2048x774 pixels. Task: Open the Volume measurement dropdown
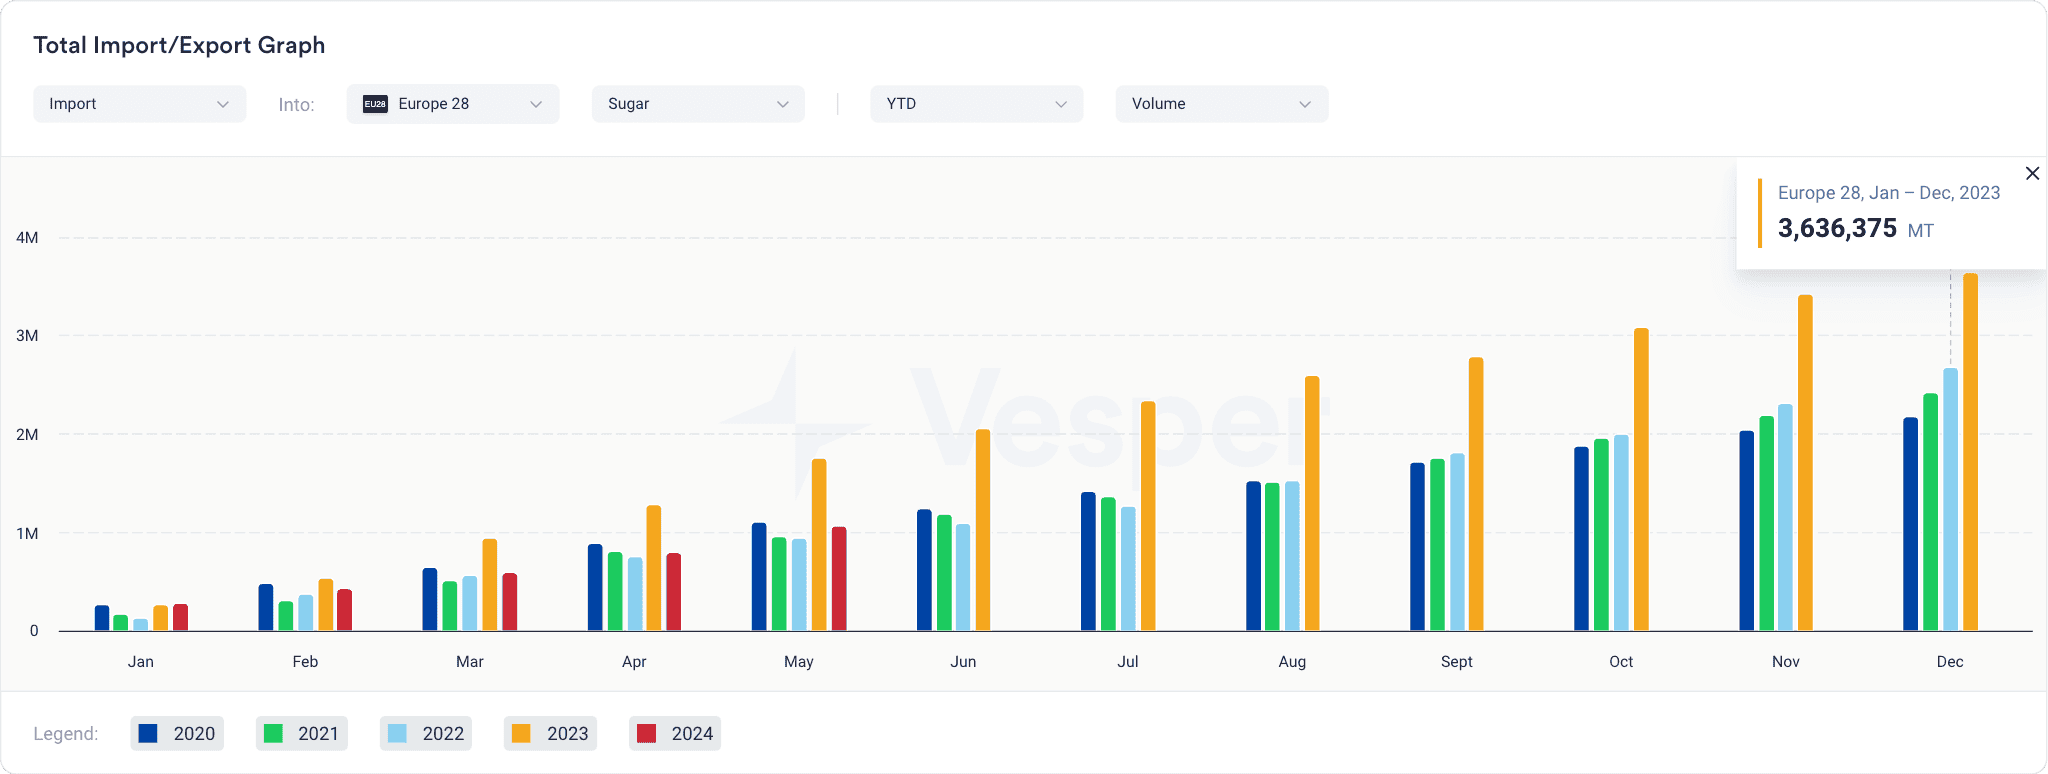[x=1220, y=103]
